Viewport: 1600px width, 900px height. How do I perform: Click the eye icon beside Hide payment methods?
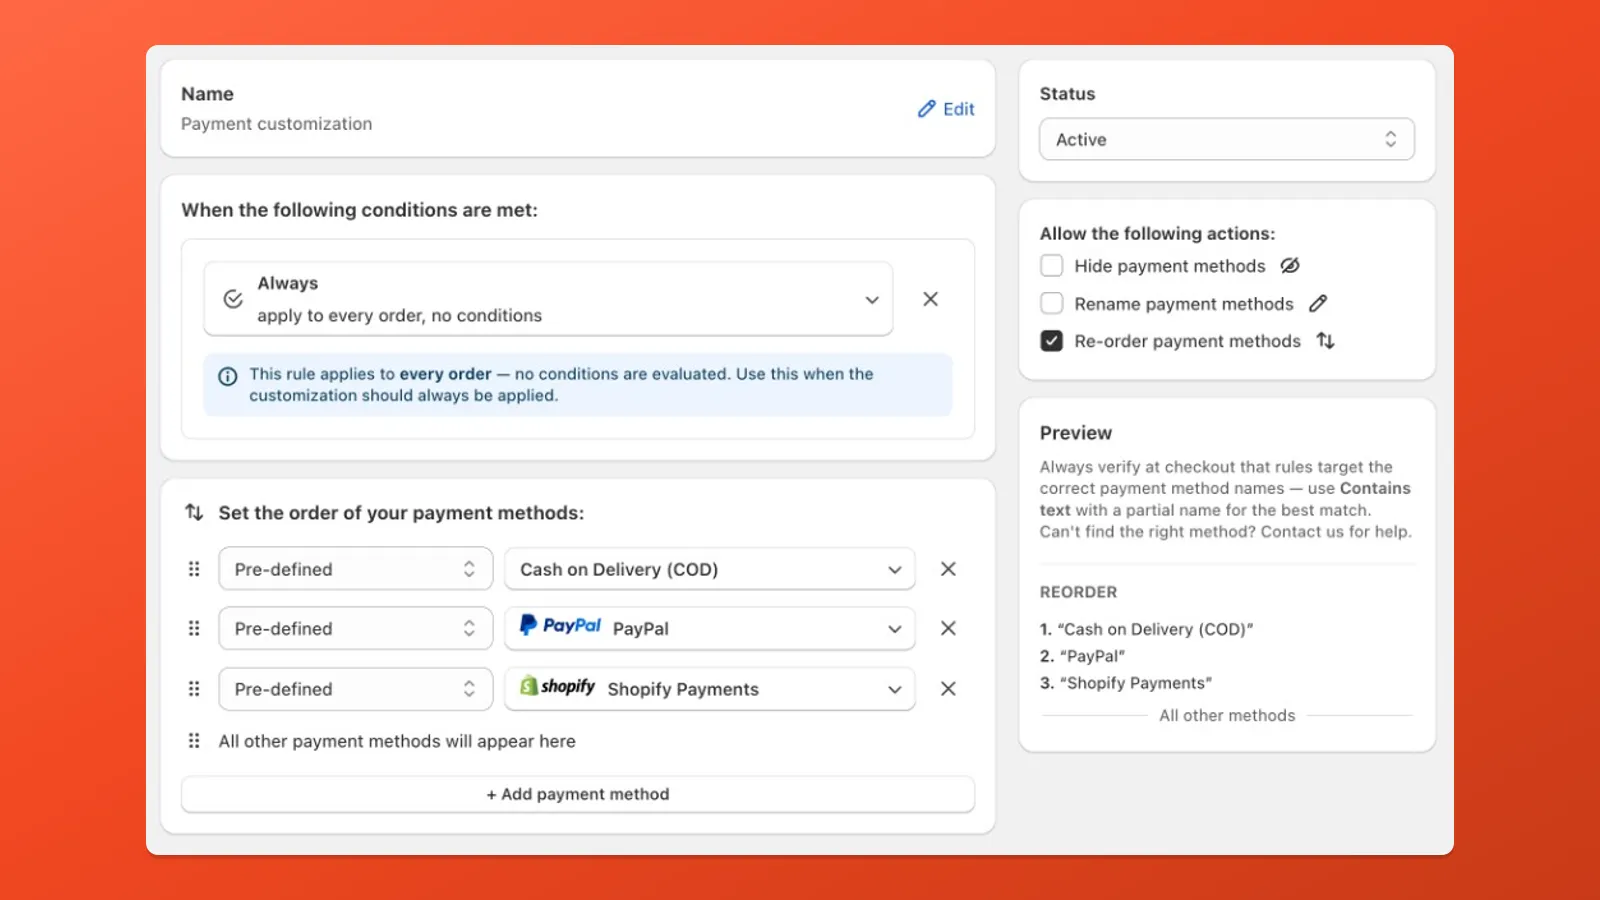click(x=1290, y=265)
